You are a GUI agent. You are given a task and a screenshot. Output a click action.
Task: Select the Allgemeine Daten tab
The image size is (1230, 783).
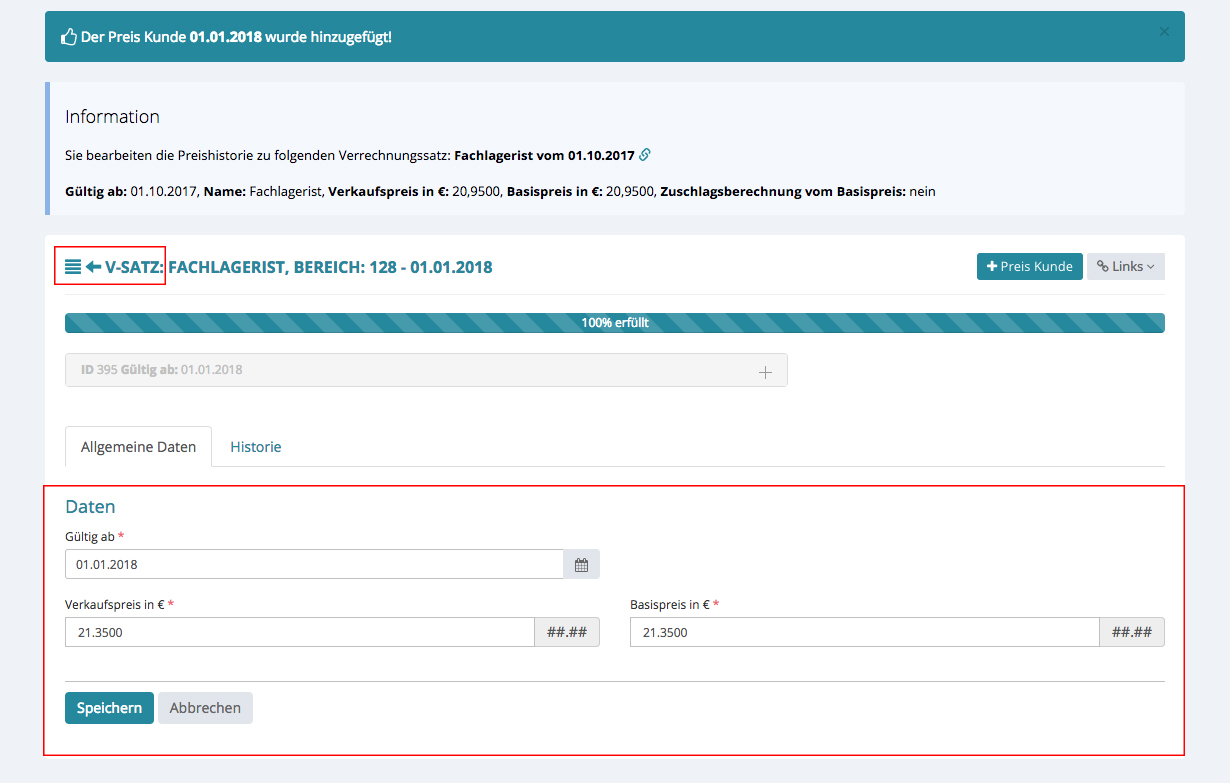(x=138, y=447)
